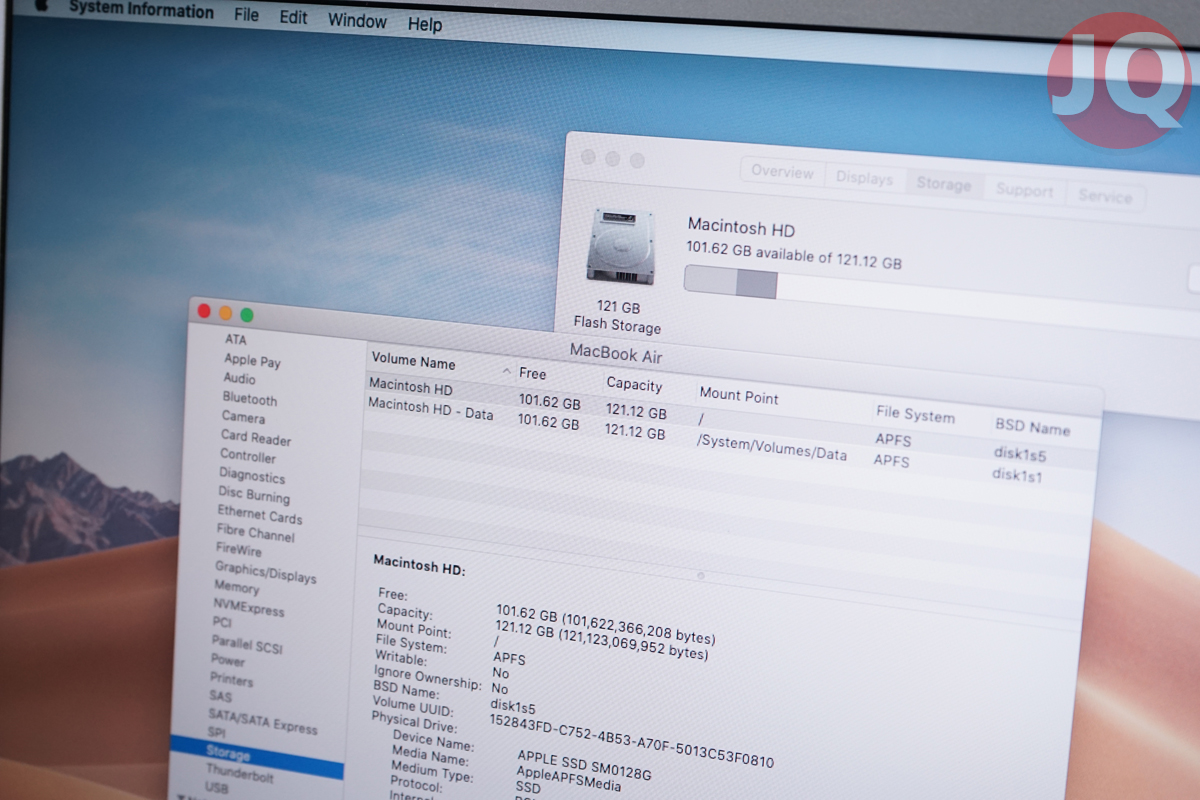Select the Macintosh HD - Data volume row

point(729,440)
